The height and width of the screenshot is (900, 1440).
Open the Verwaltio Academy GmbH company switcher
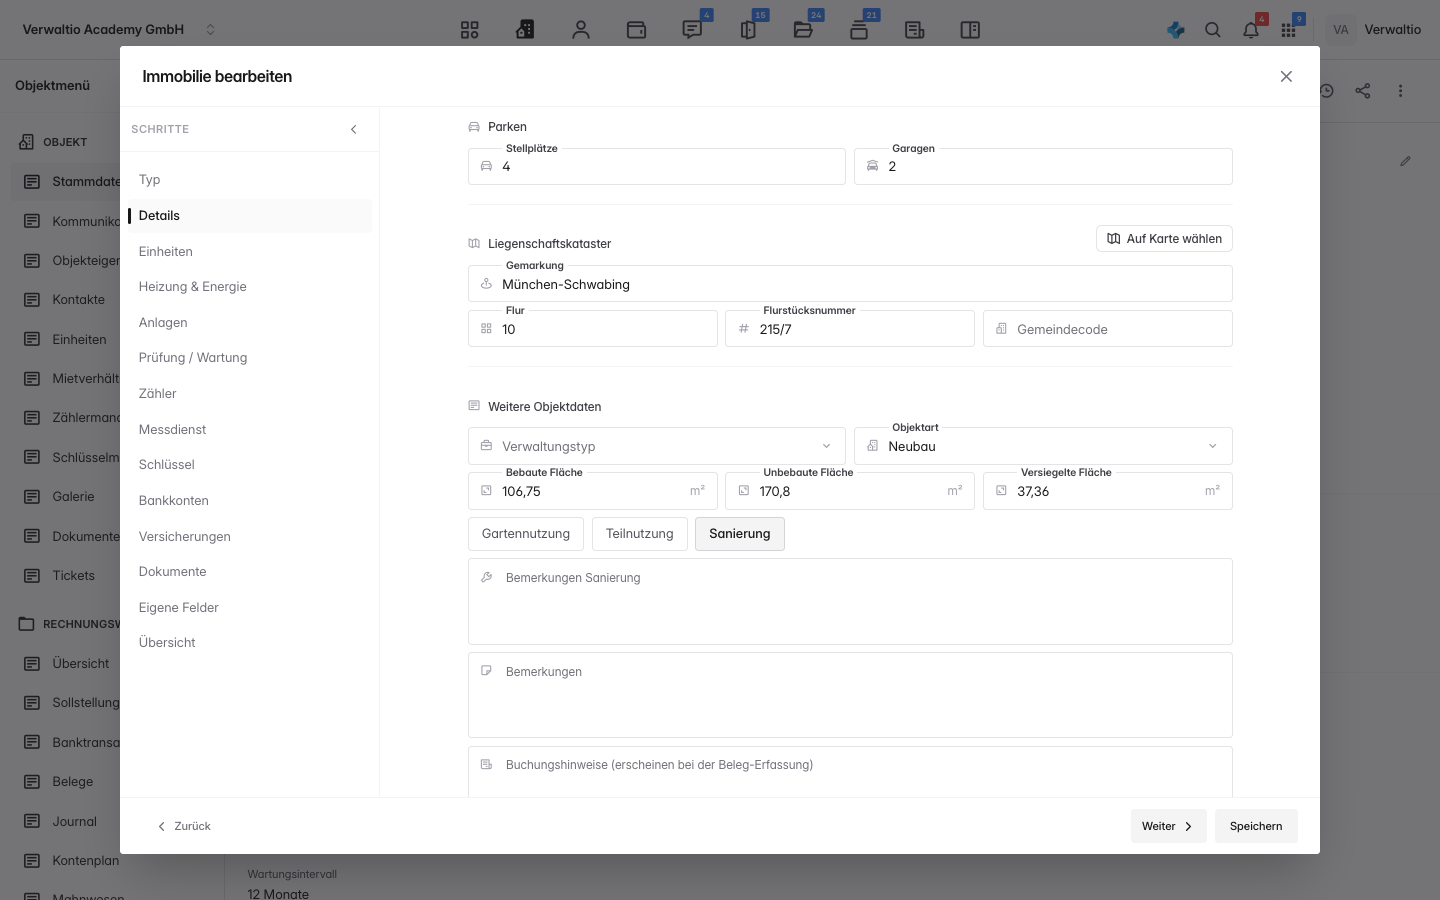coord(119,30)
